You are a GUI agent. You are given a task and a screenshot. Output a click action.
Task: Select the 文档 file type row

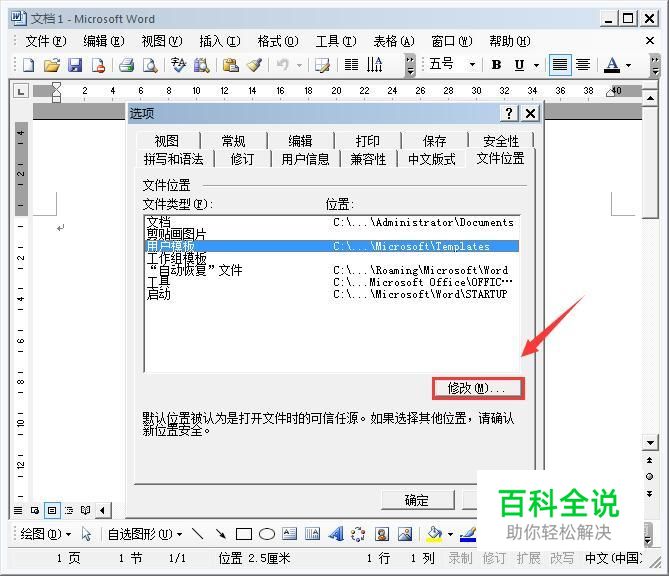(332, 222)
